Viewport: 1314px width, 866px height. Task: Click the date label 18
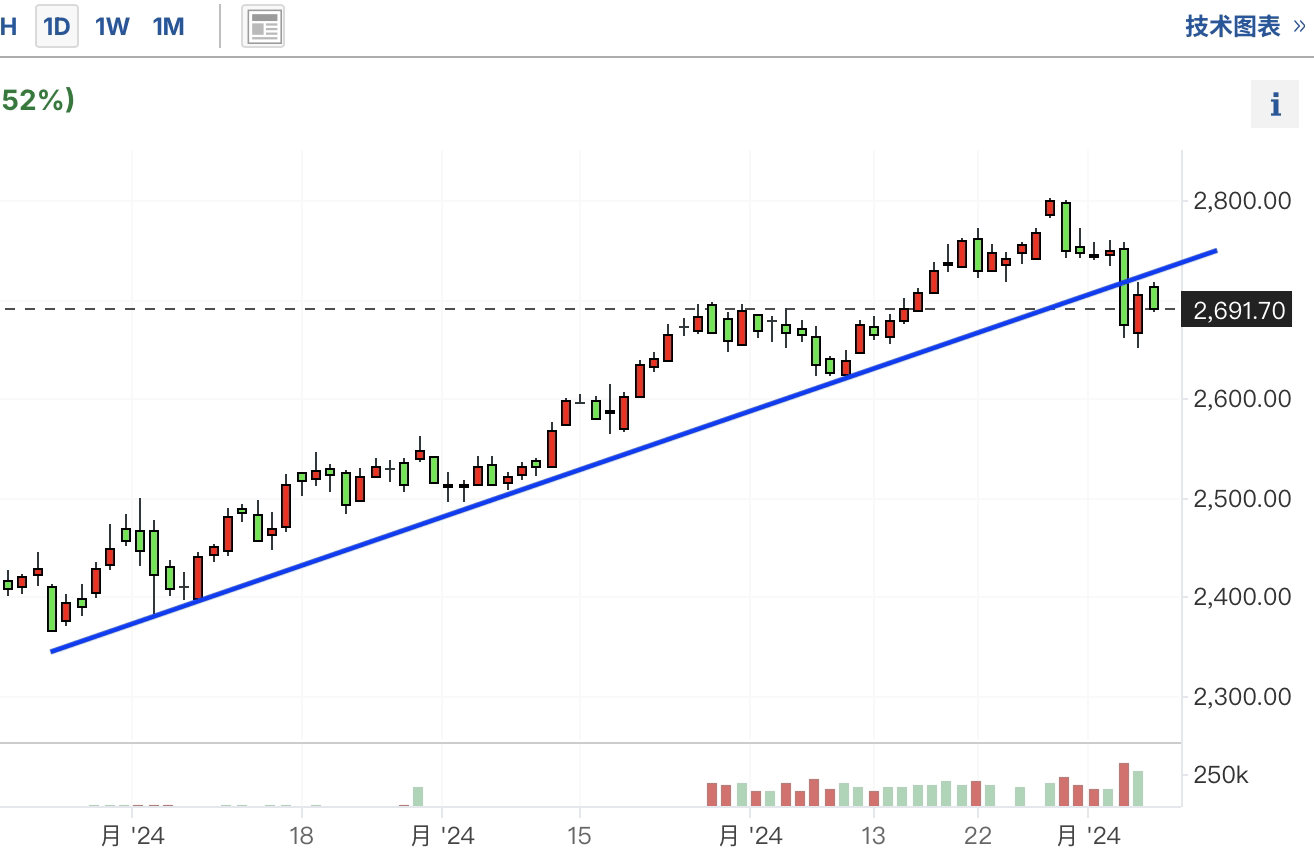[x=301, y=835]
